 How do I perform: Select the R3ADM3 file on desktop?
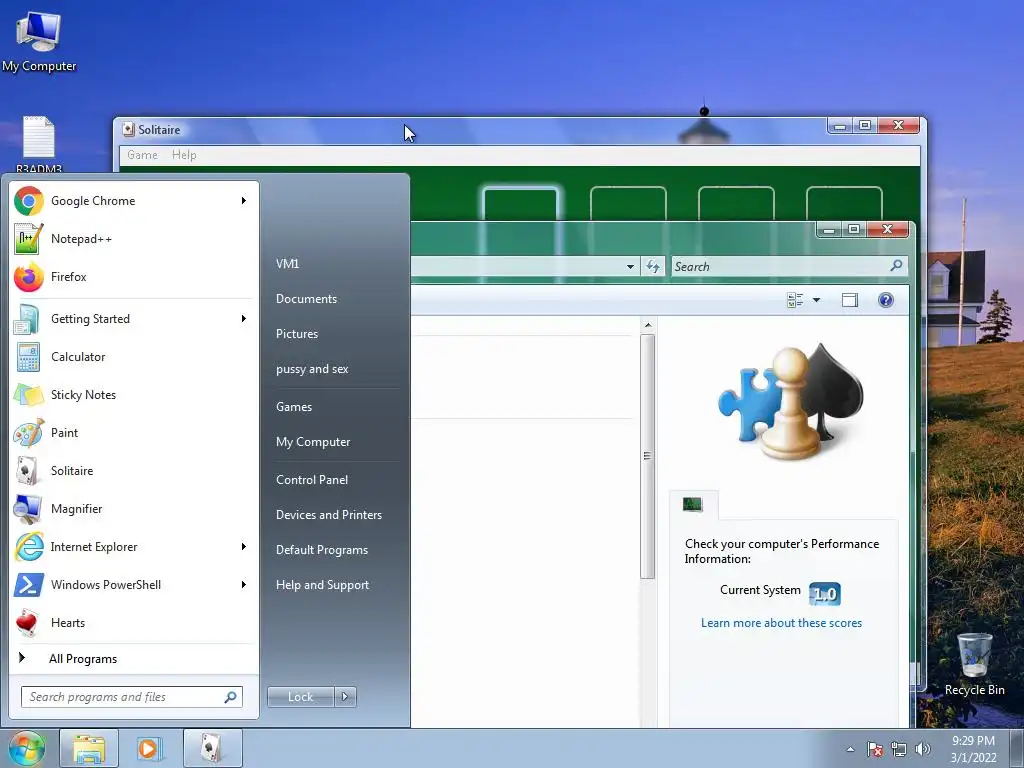[39, 145]
